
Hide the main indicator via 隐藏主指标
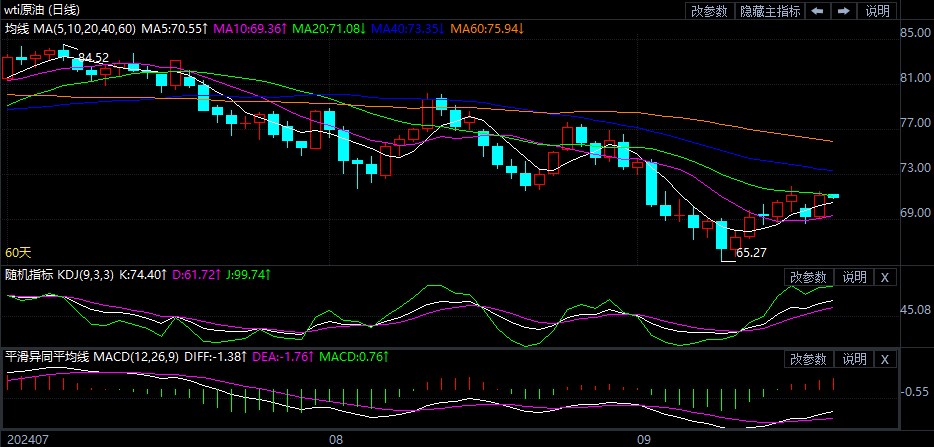769,11
